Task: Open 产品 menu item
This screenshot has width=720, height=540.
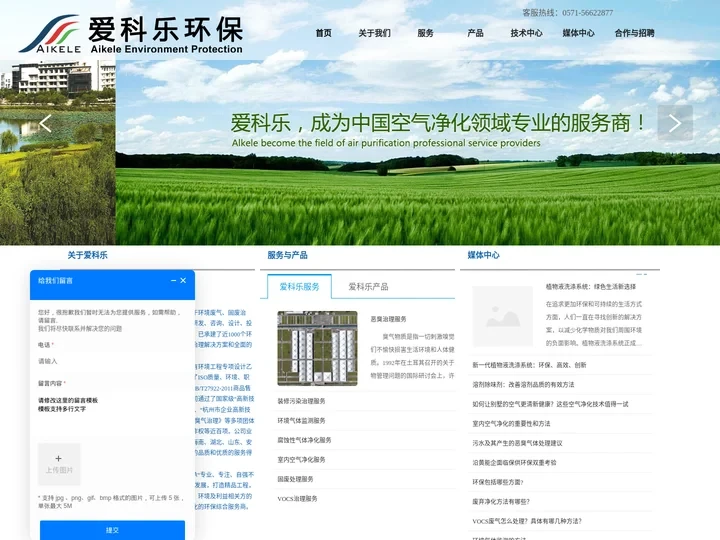Action: [x=475, y=33]
